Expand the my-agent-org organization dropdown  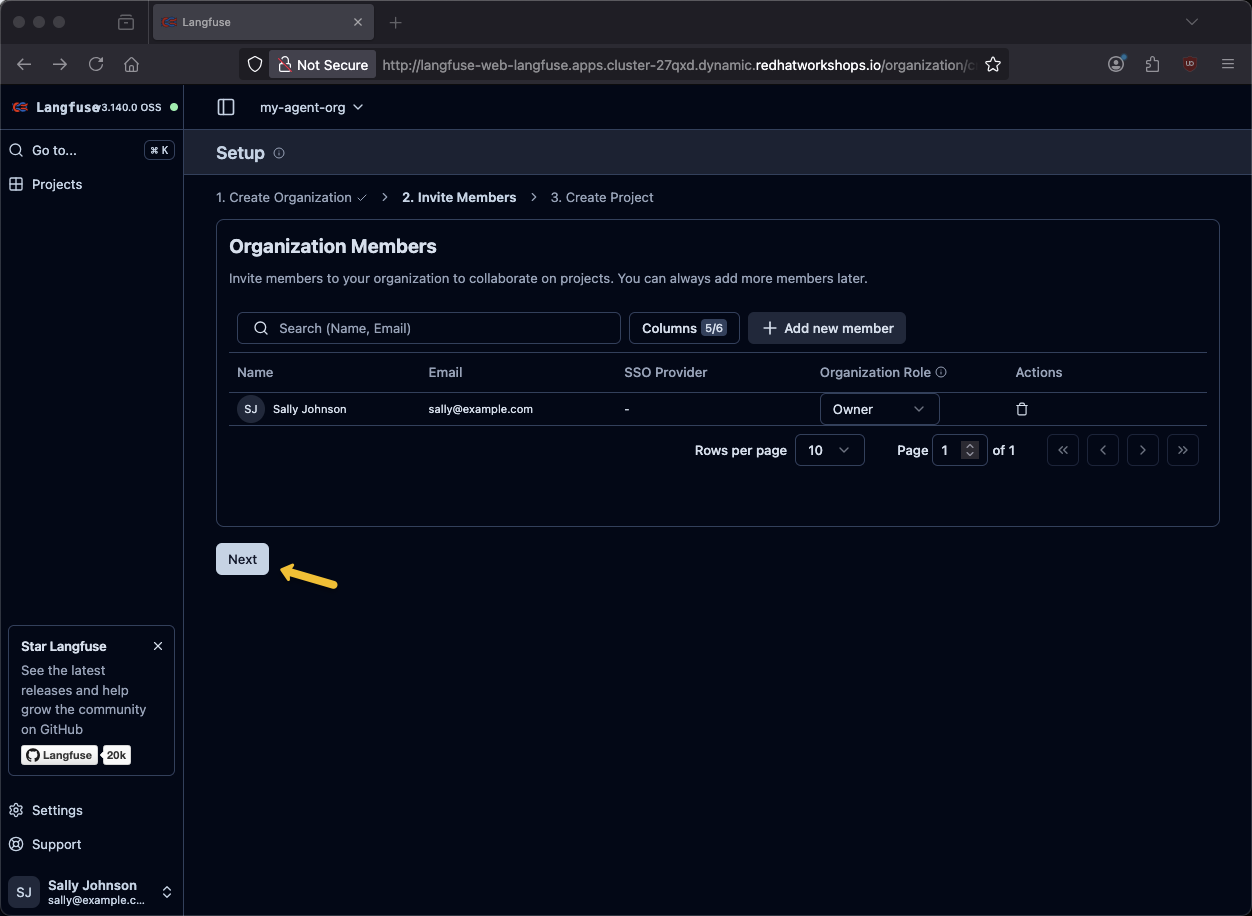(x=311, y=107)
